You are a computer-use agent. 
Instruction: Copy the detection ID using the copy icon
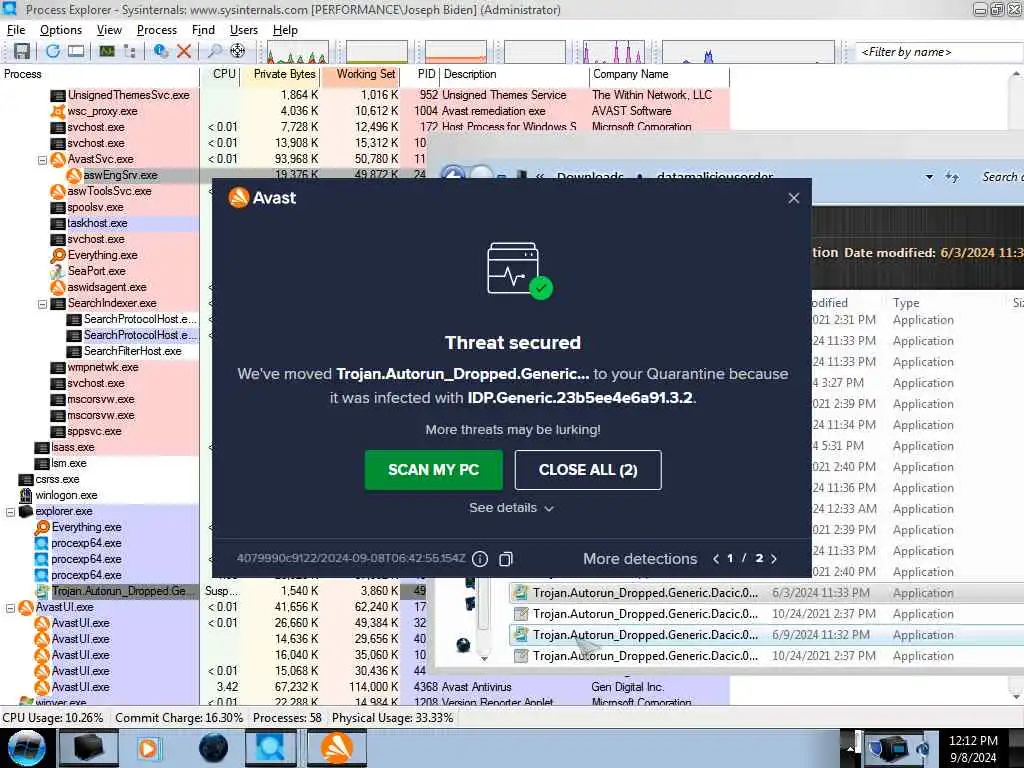pyautogui.click(x=505, y=559)
